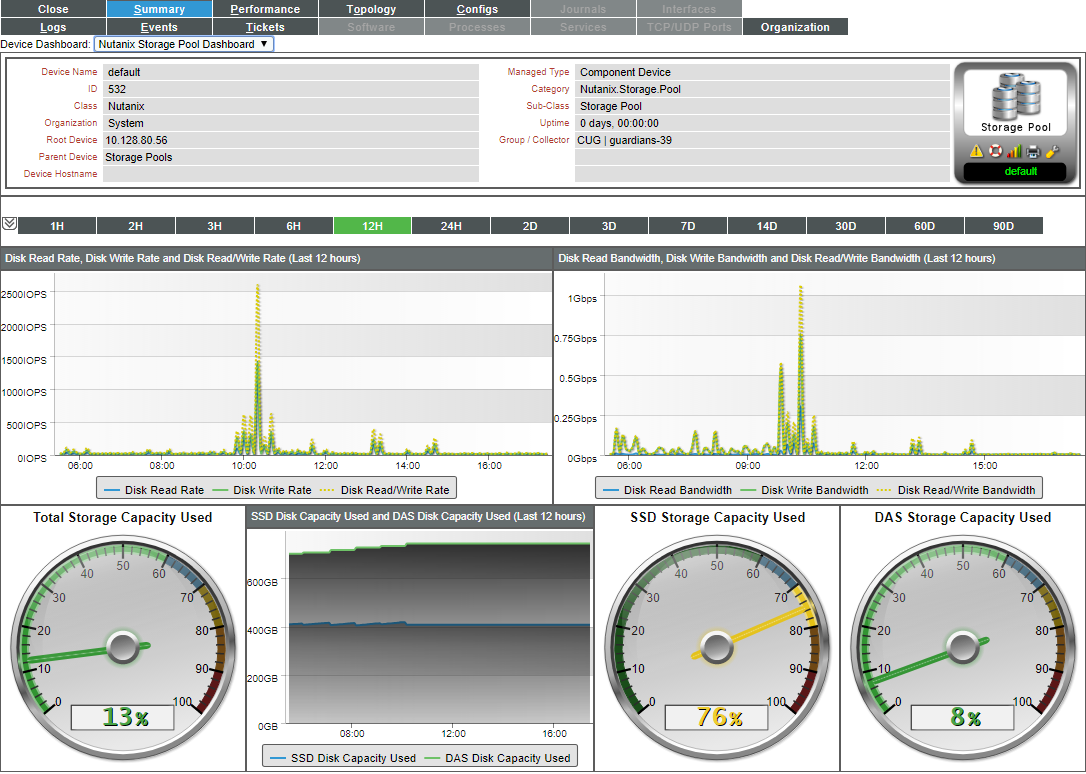1086x774 pixels.
Task: Click the Storage Pool disk stack image
Action: tap(1015, 97)
